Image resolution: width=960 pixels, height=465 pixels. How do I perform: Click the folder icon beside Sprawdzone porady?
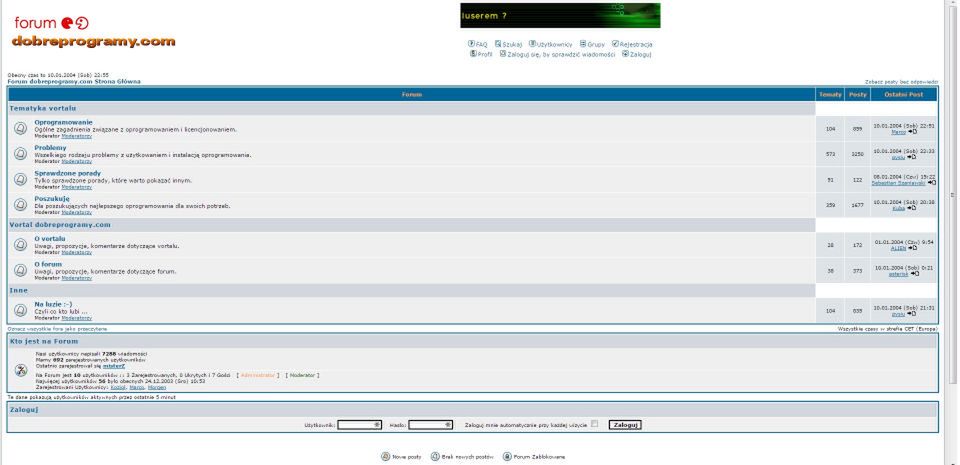20,180
